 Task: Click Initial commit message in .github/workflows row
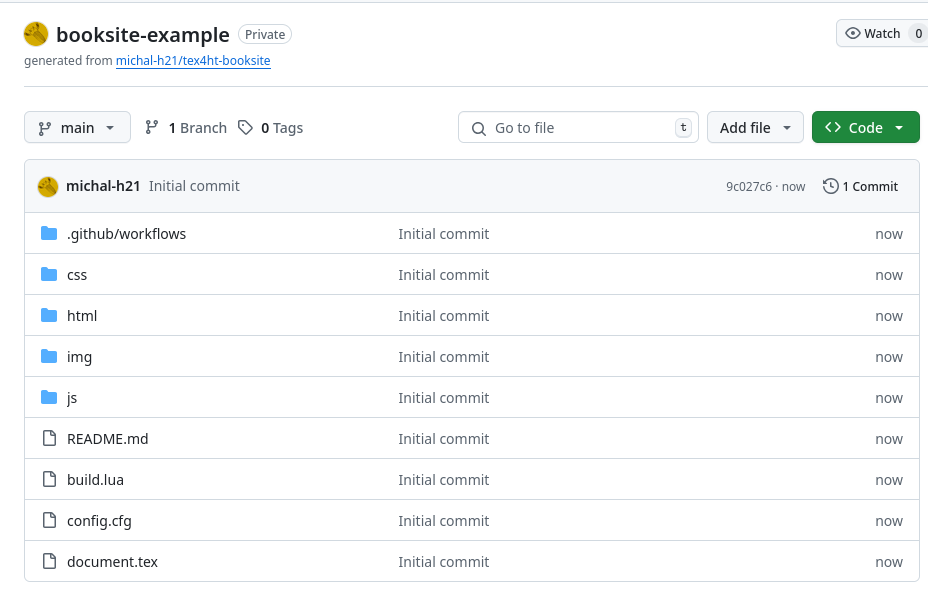443,234
